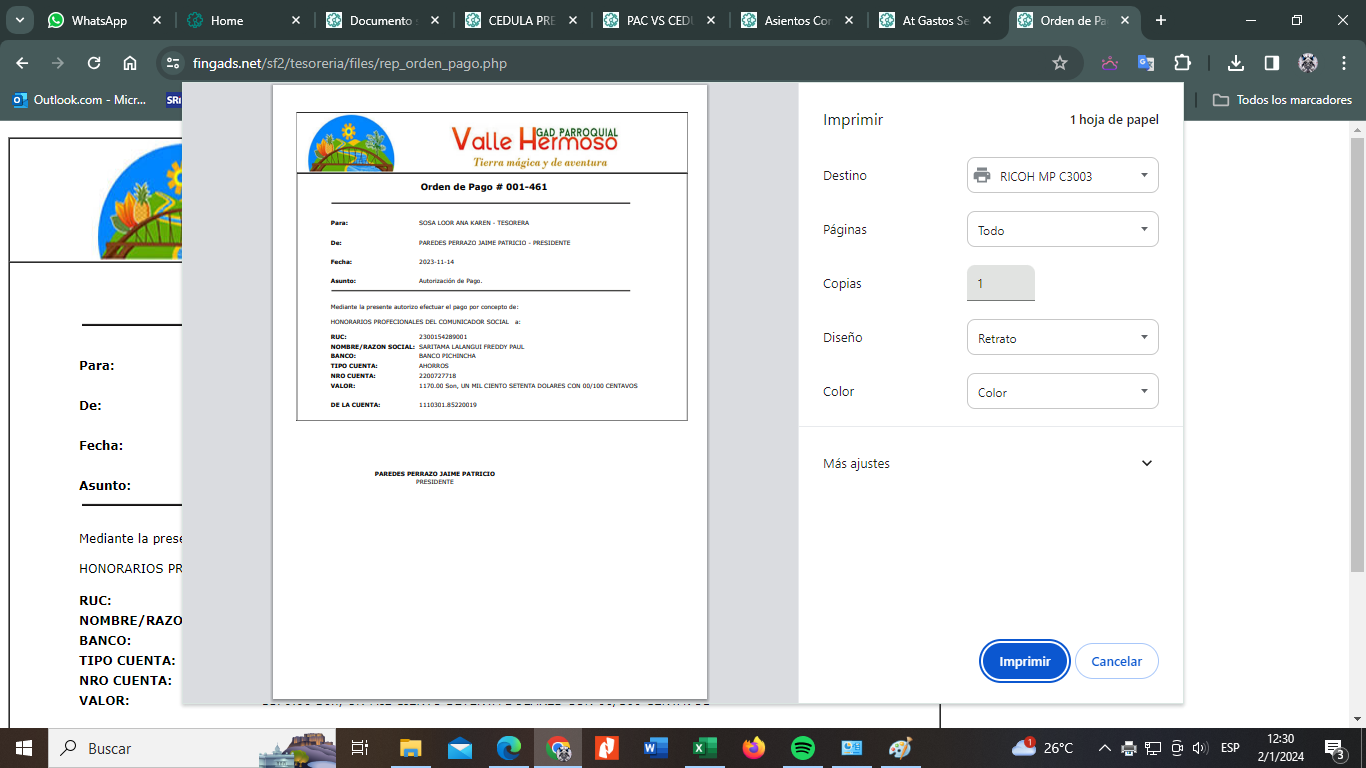This screenshot has height=768, width=1366.
Task: Bookmark this page with the star icon
Action: tap(1060, 63)
